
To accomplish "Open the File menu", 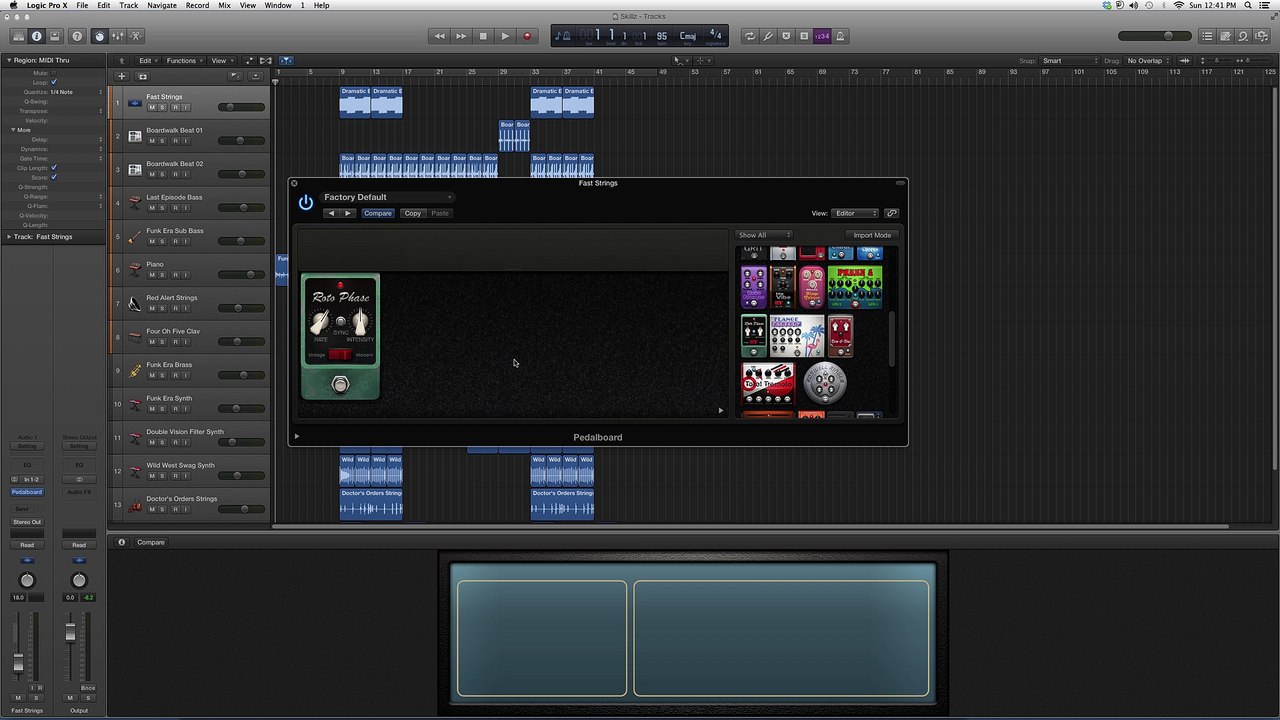I will point(82,5).
